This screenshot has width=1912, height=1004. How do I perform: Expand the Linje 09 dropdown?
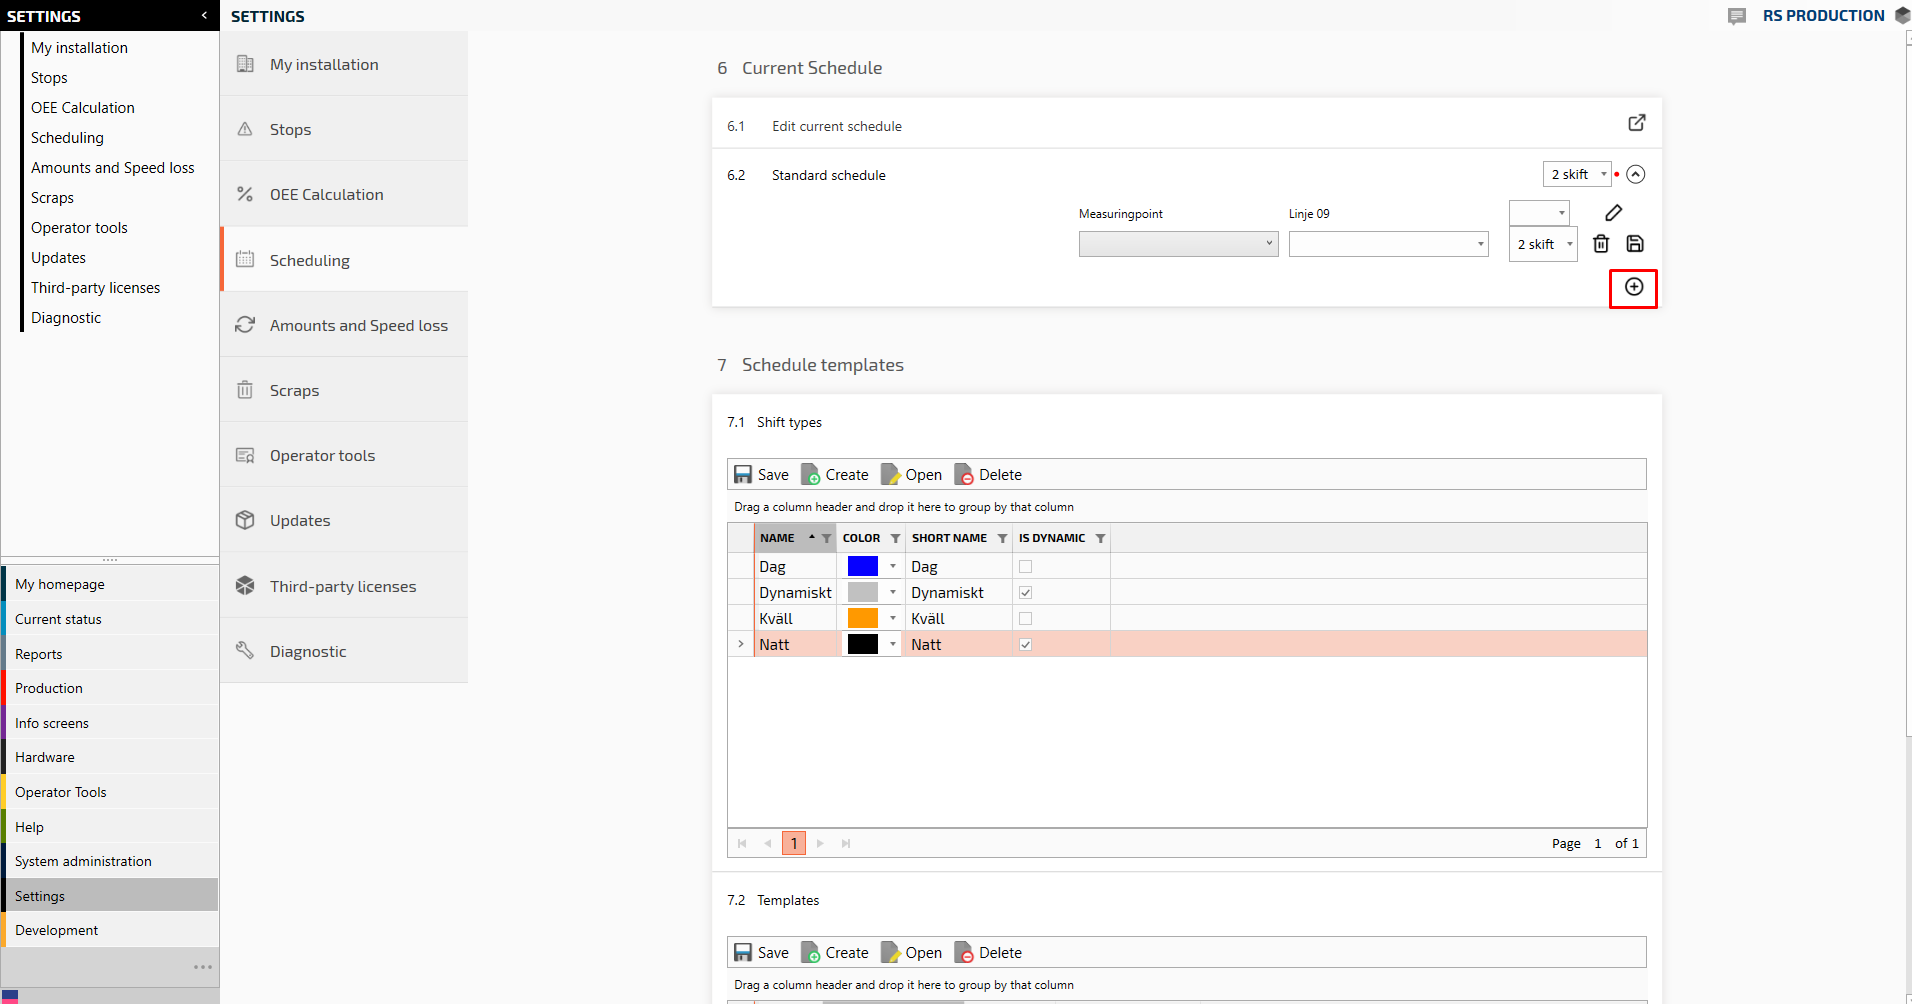coord(1388,244)
